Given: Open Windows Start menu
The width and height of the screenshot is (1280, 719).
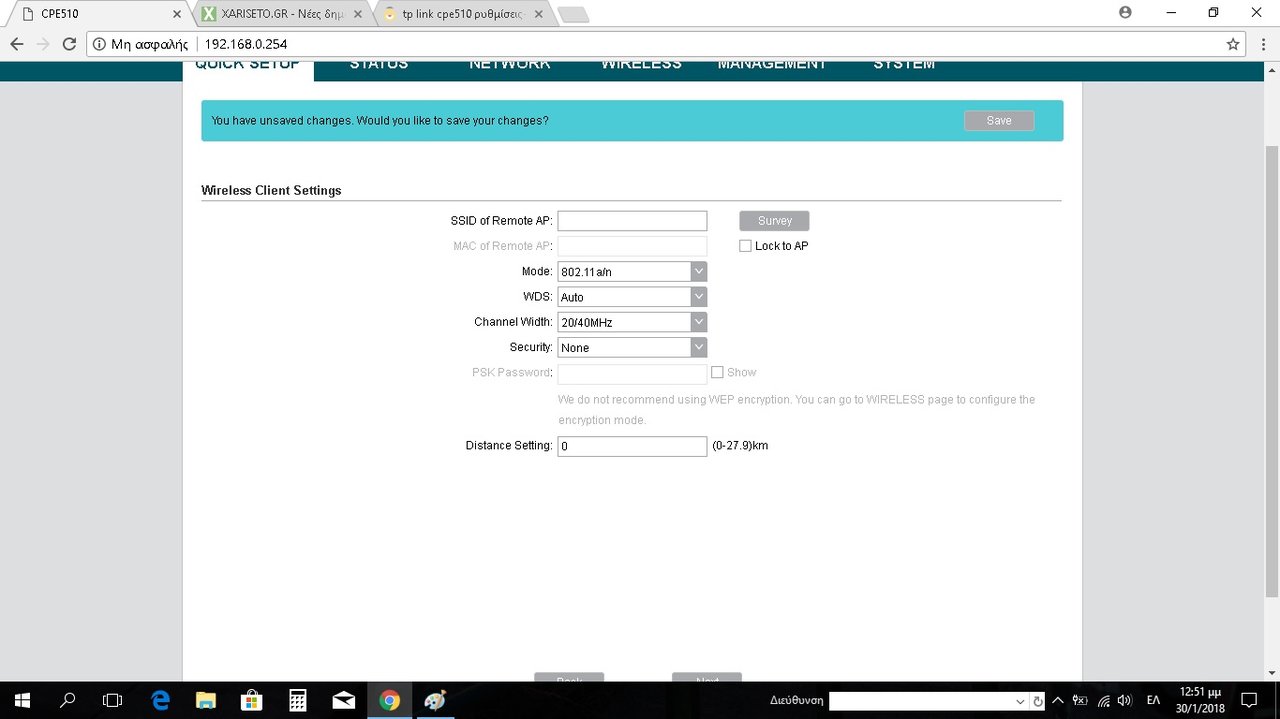Looking at the screenshot, I should point(22,700).
